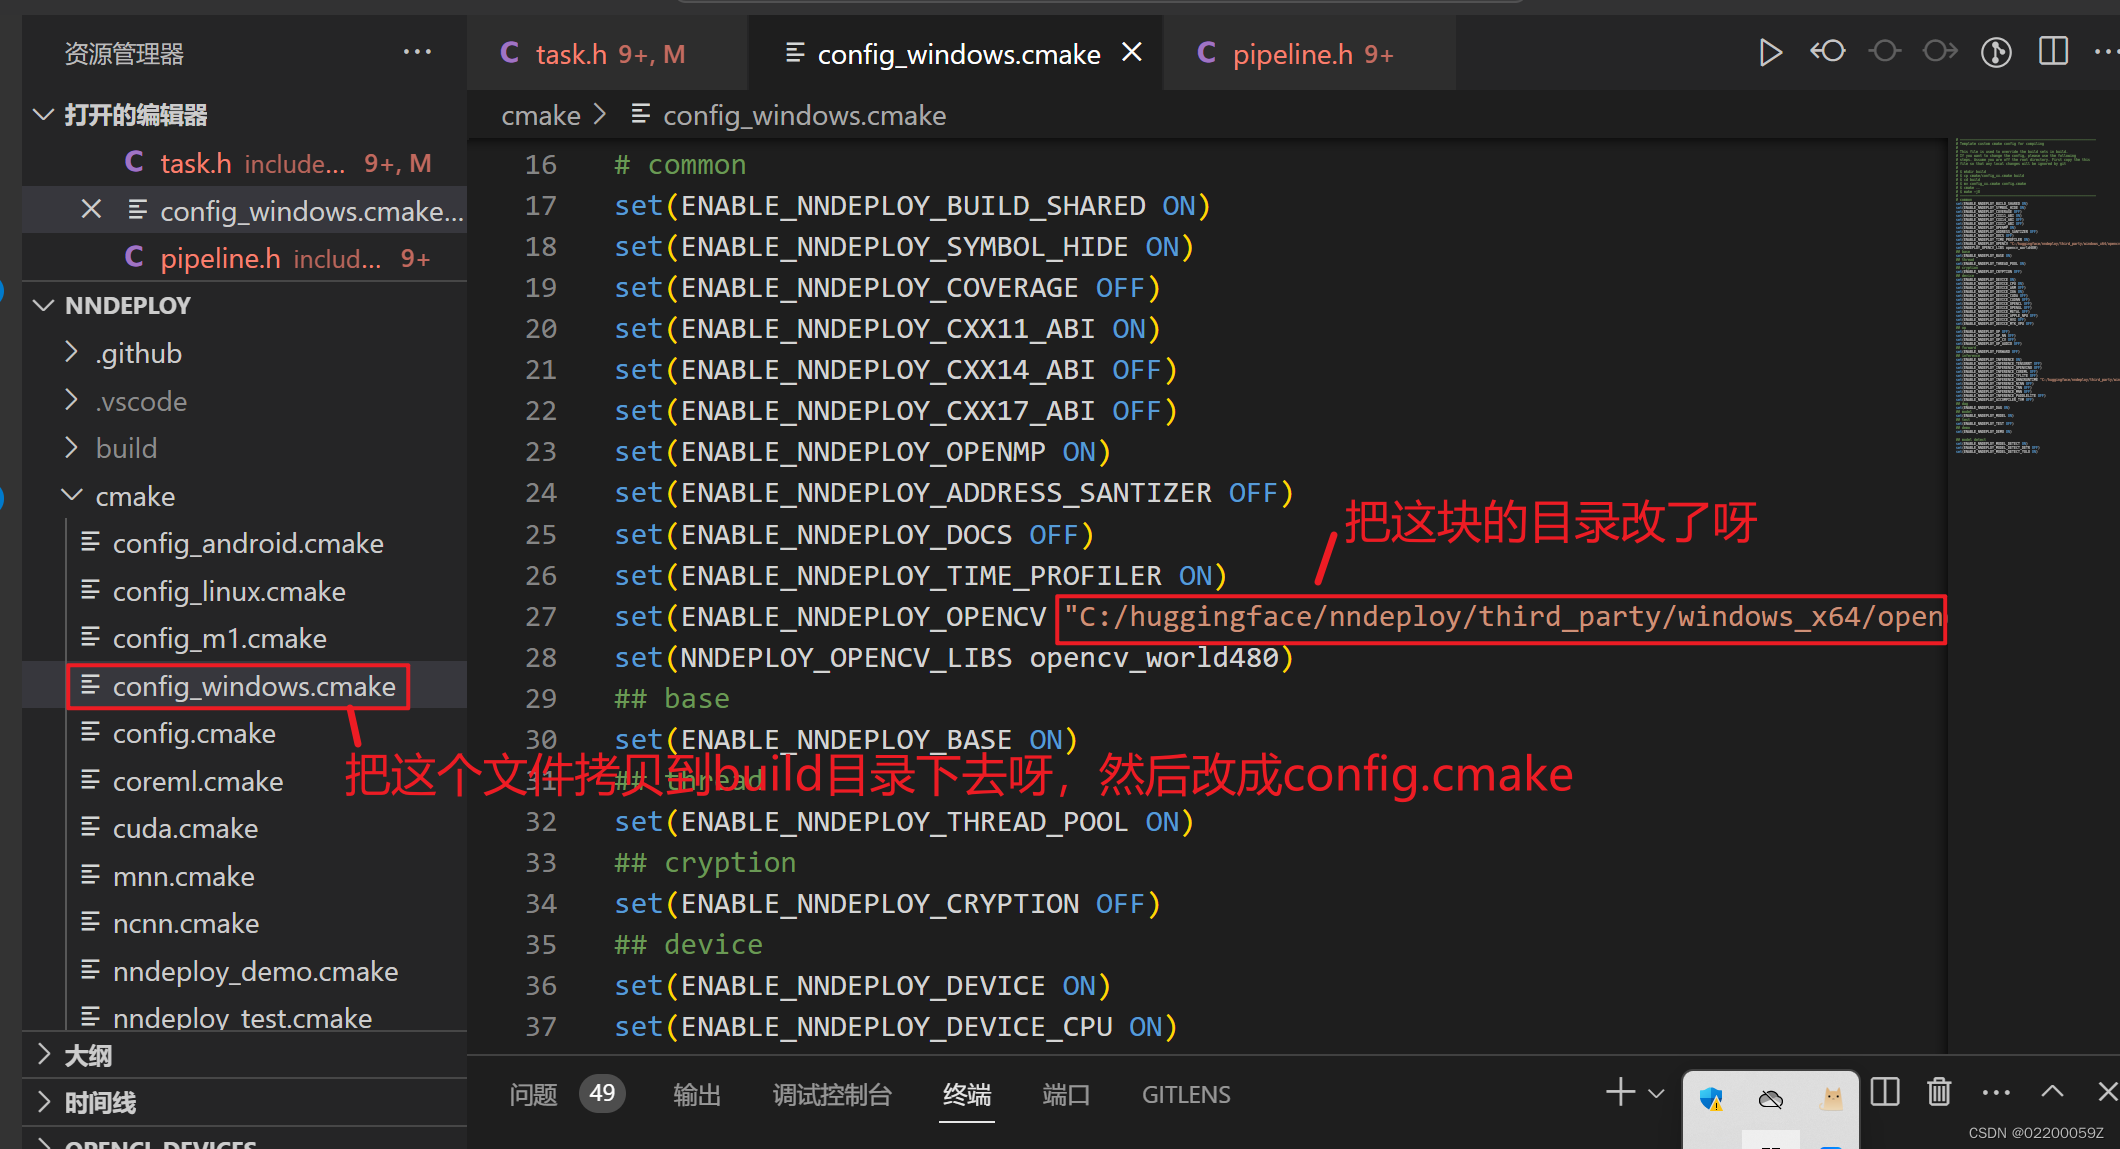
Task: Place cursor on line 28 opencv_world480
Action: (1154, 658)
